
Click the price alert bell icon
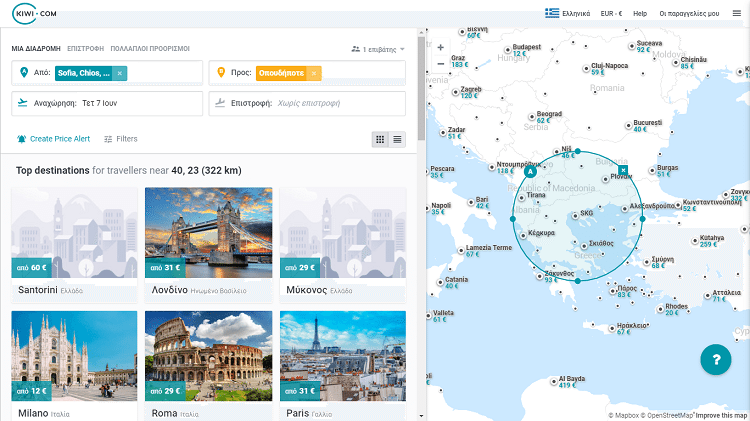[21, 139]
